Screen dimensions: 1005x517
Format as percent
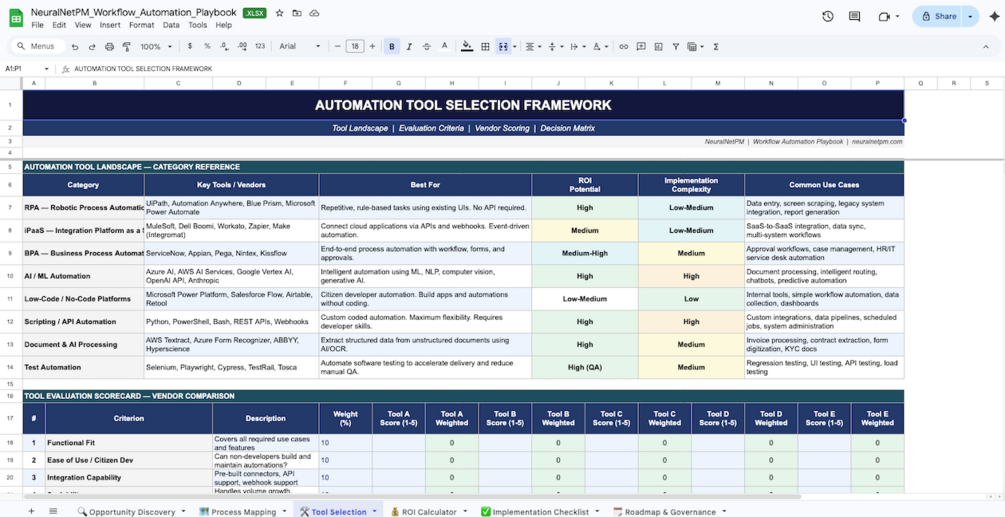(207, 47)
